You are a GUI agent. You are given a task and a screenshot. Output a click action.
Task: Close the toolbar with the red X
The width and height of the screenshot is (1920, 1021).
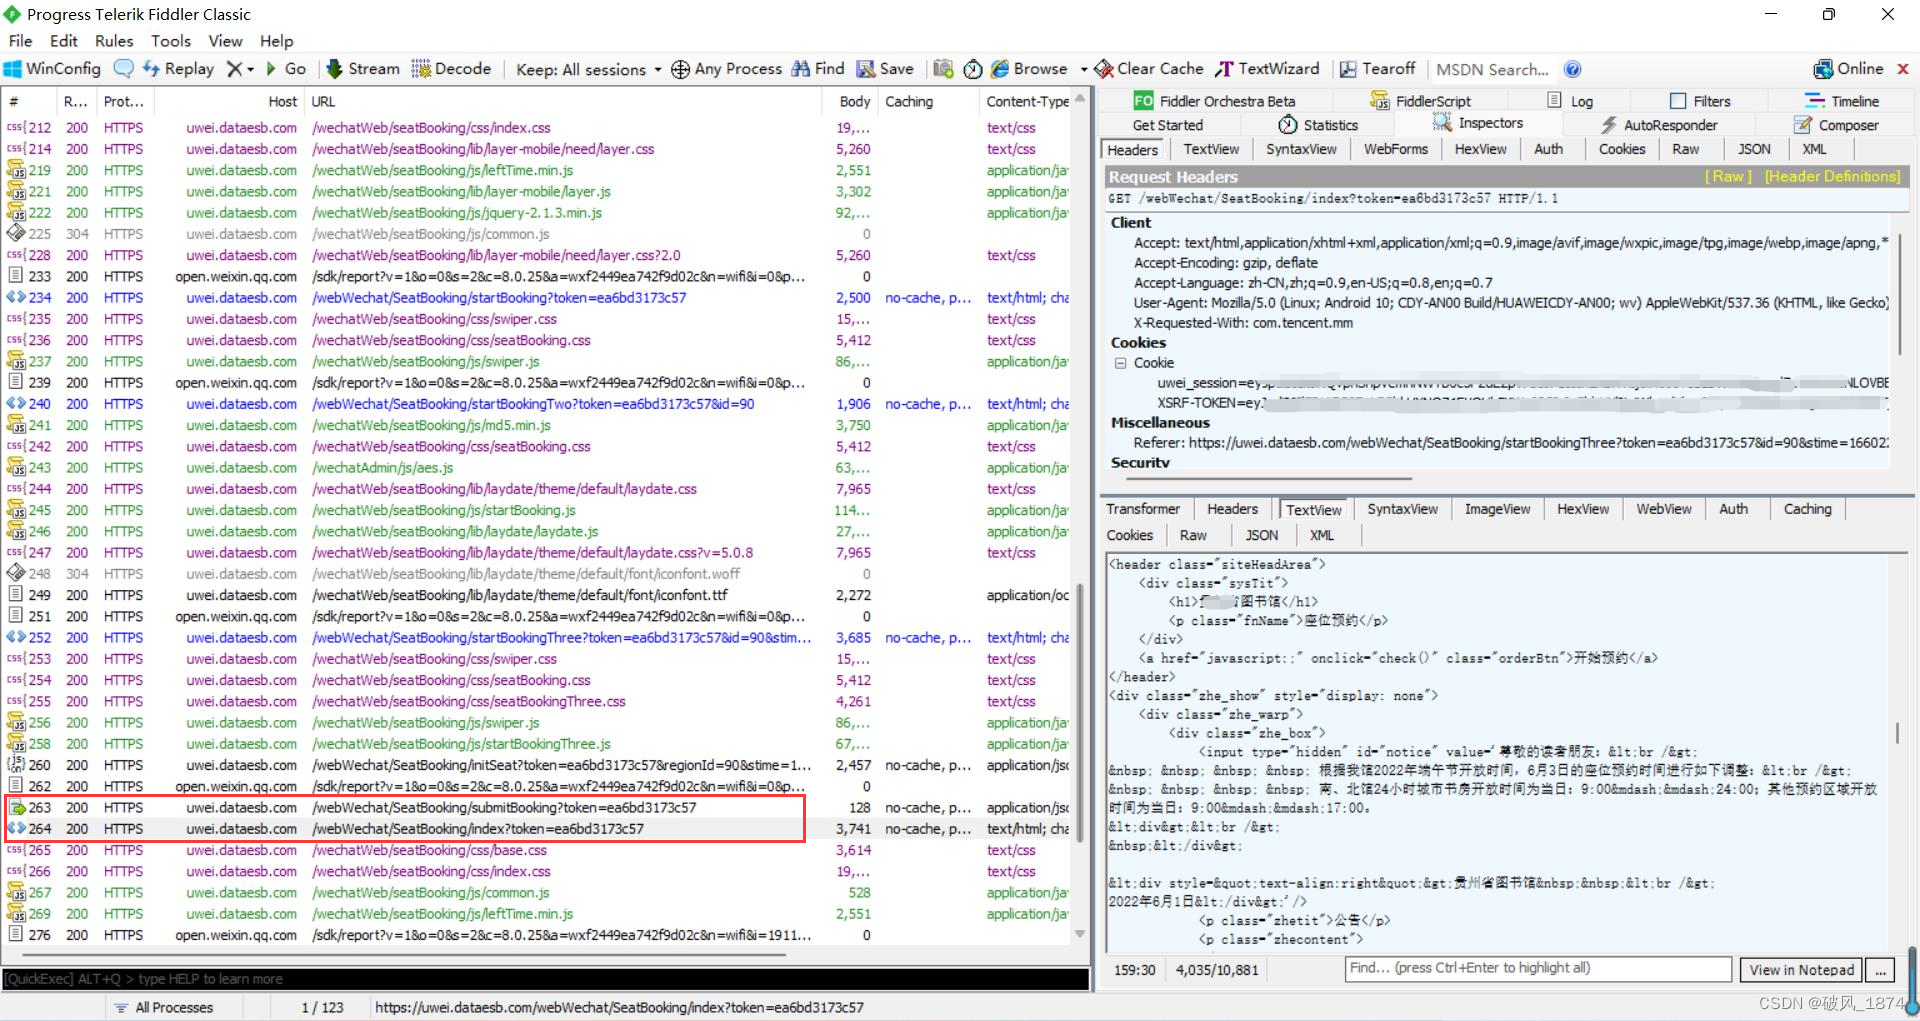tap(1903, 69)
